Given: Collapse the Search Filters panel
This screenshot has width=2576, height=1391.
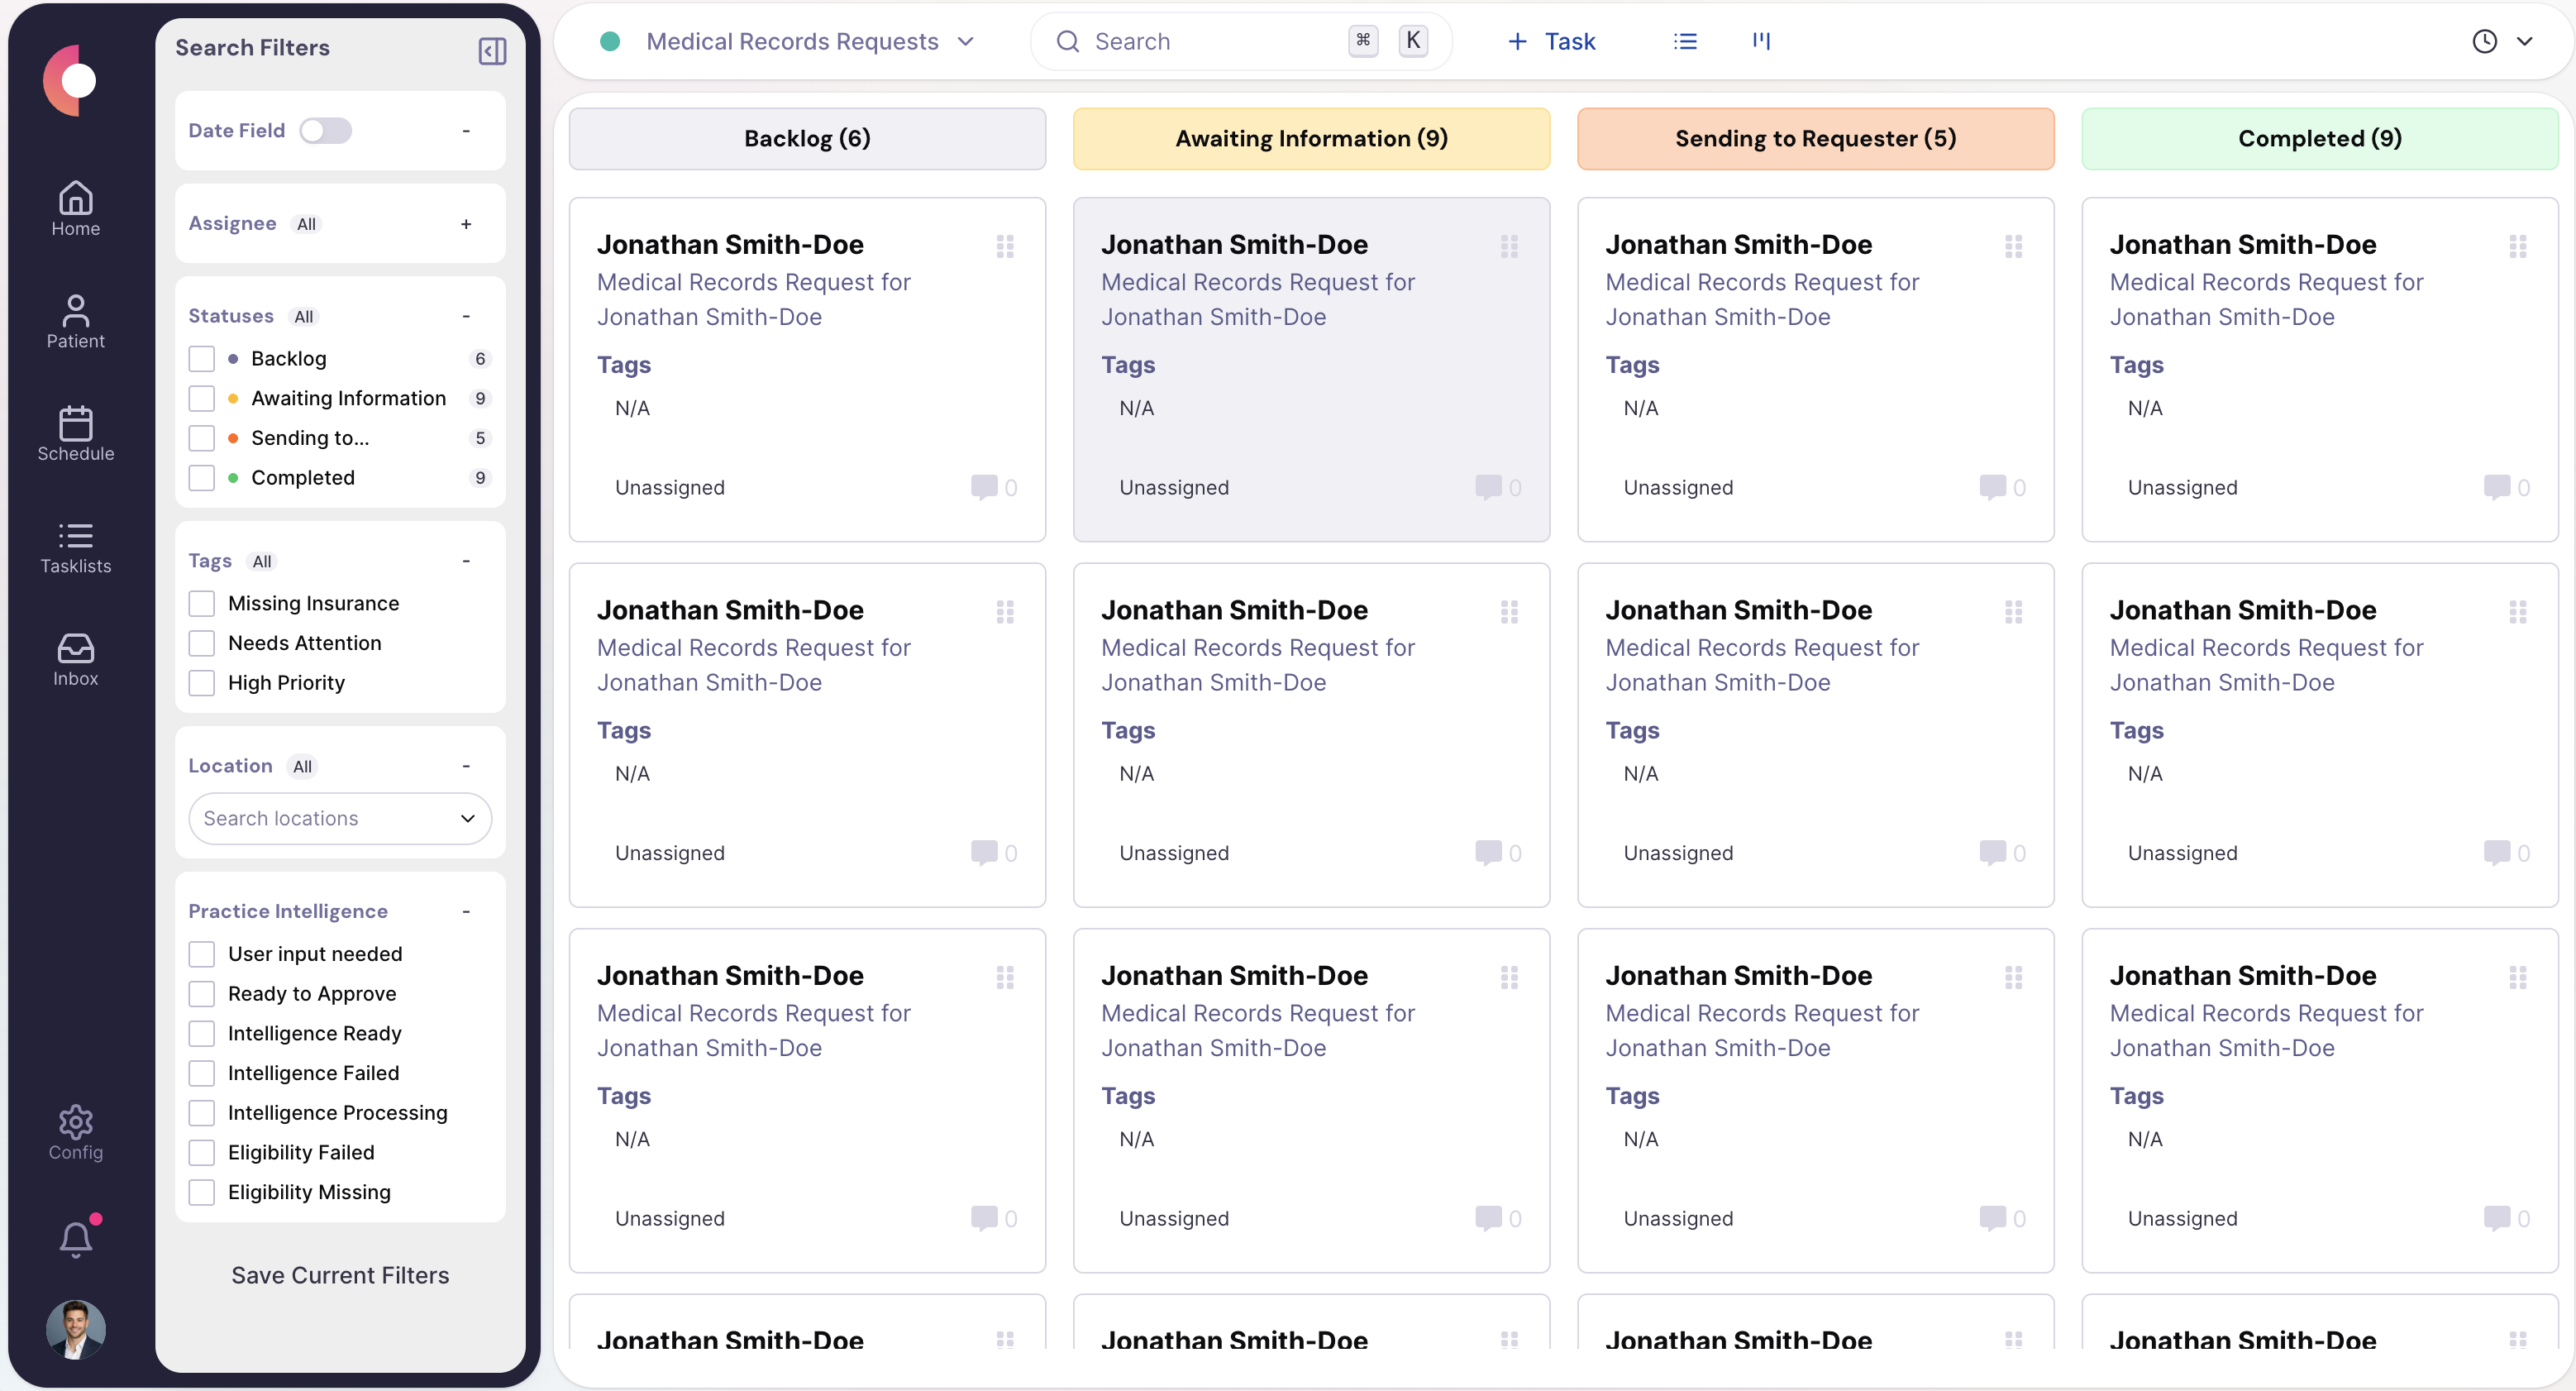Looking at the screenshot, I should click(x=490, y=51).
